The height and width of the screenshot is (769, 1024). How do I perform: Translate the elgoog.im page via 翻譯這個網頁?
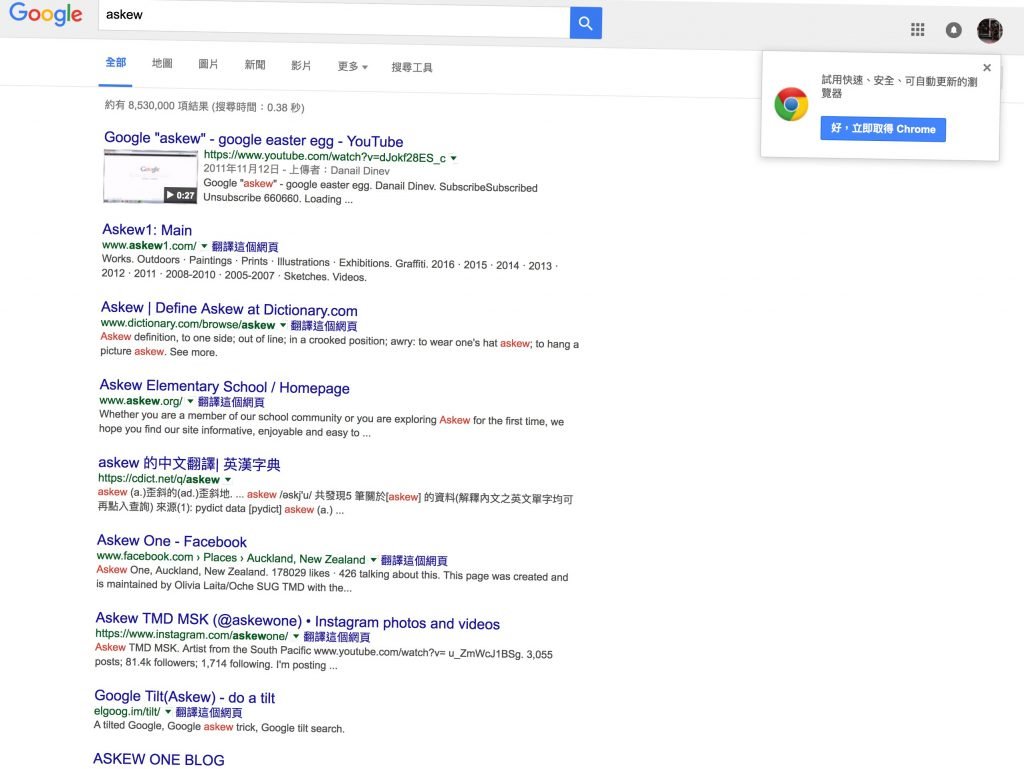click(x=209, y=712)
